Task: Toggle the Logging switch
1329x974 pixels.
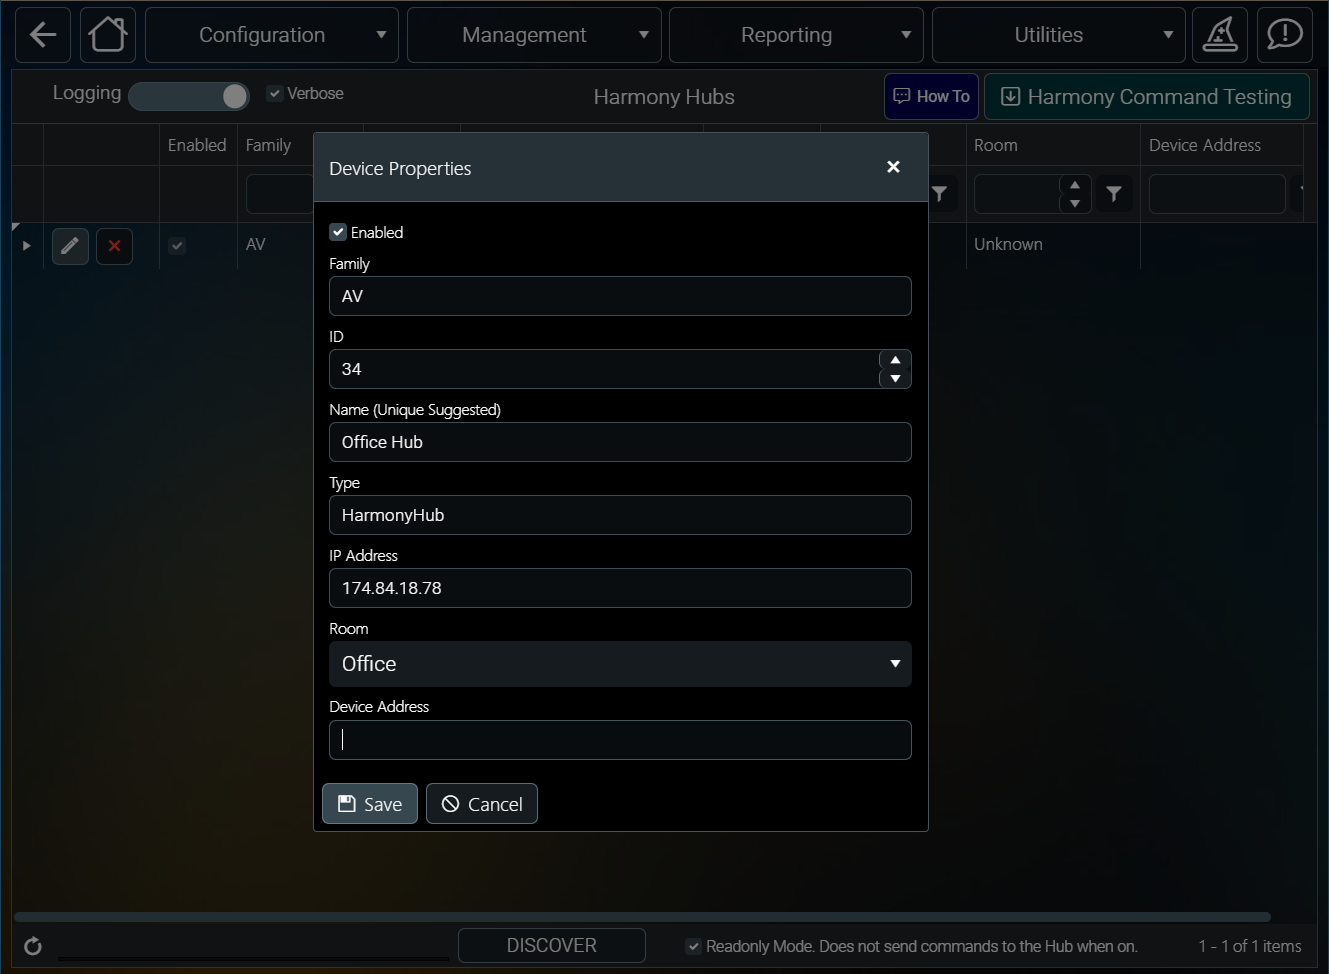Action: (x=189, y=96)
